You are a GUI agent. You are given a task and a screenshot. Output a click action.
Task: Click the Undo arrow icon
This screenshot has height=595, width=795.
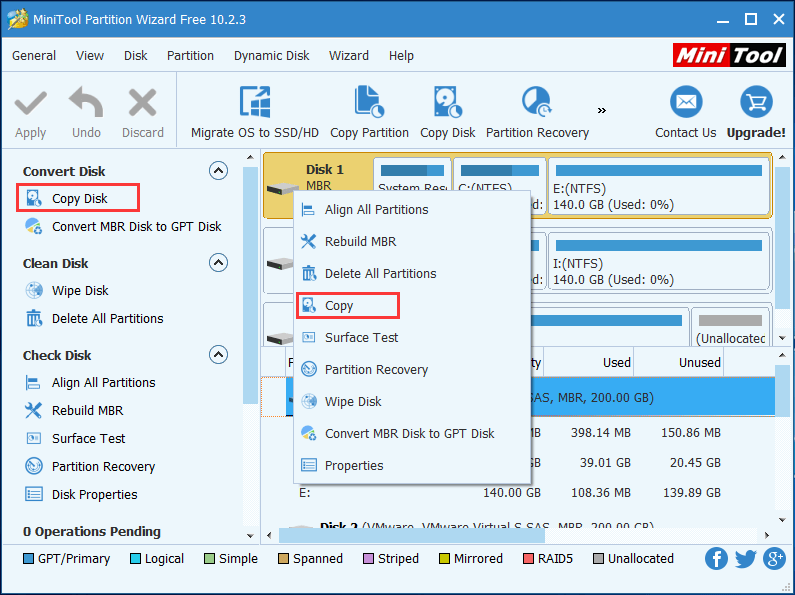(x=86, y=102)
